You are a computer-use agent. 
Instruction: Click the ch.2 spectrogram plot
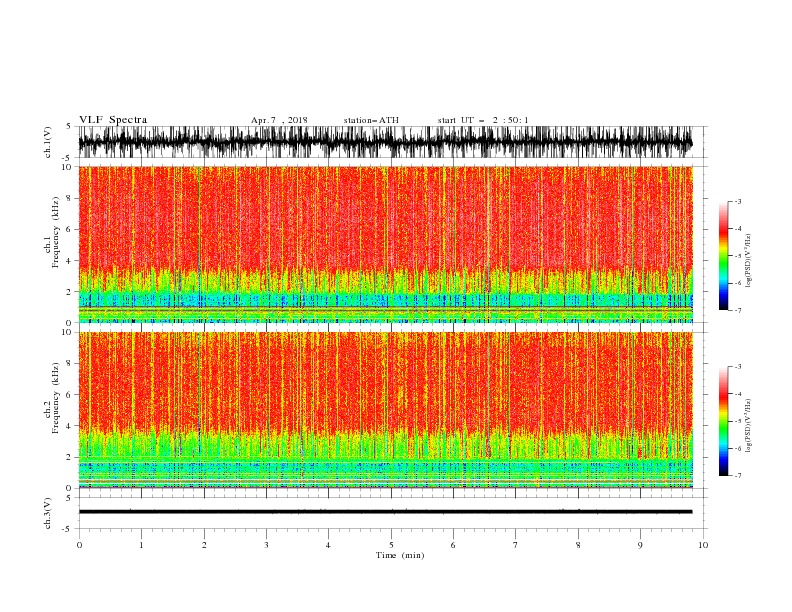(385, 410)
